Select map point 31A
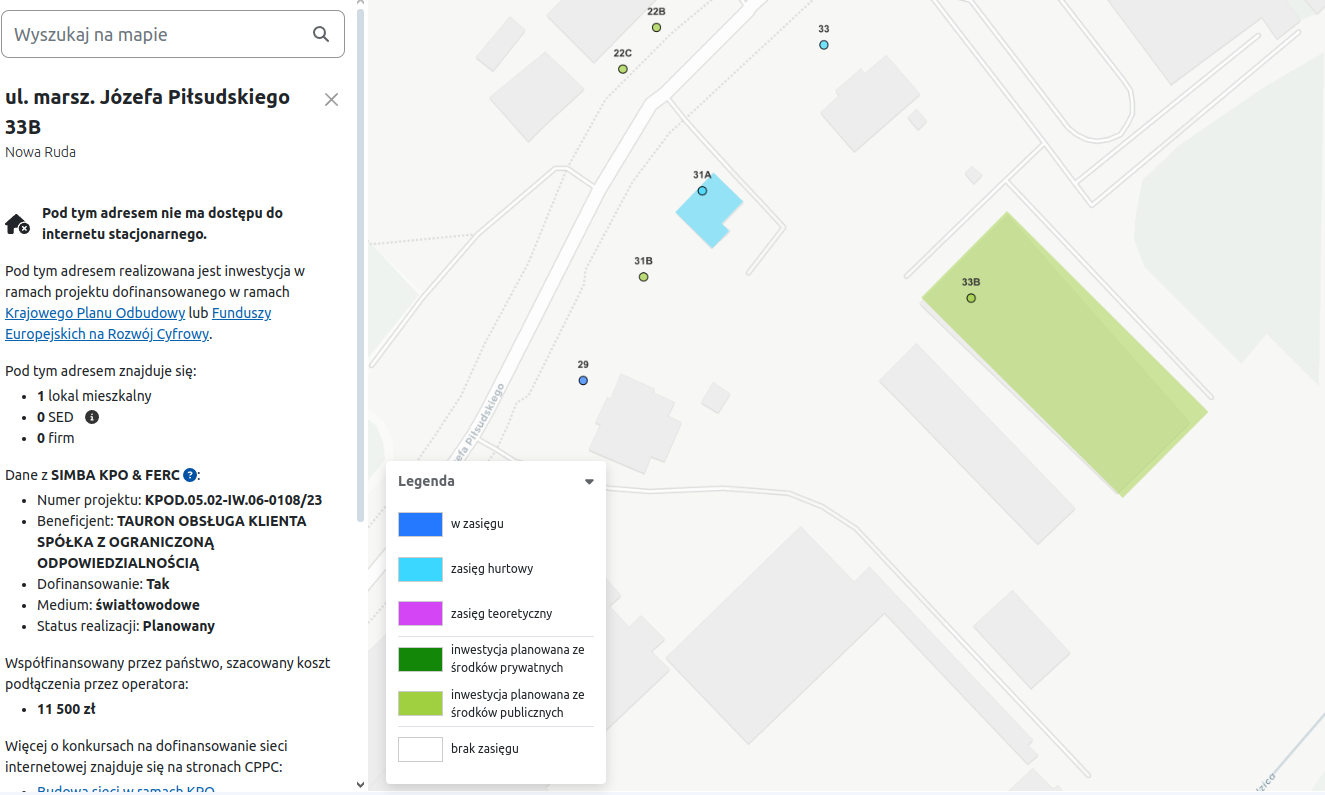This screenshot has height=795, width=1325. tap(702, 191)
